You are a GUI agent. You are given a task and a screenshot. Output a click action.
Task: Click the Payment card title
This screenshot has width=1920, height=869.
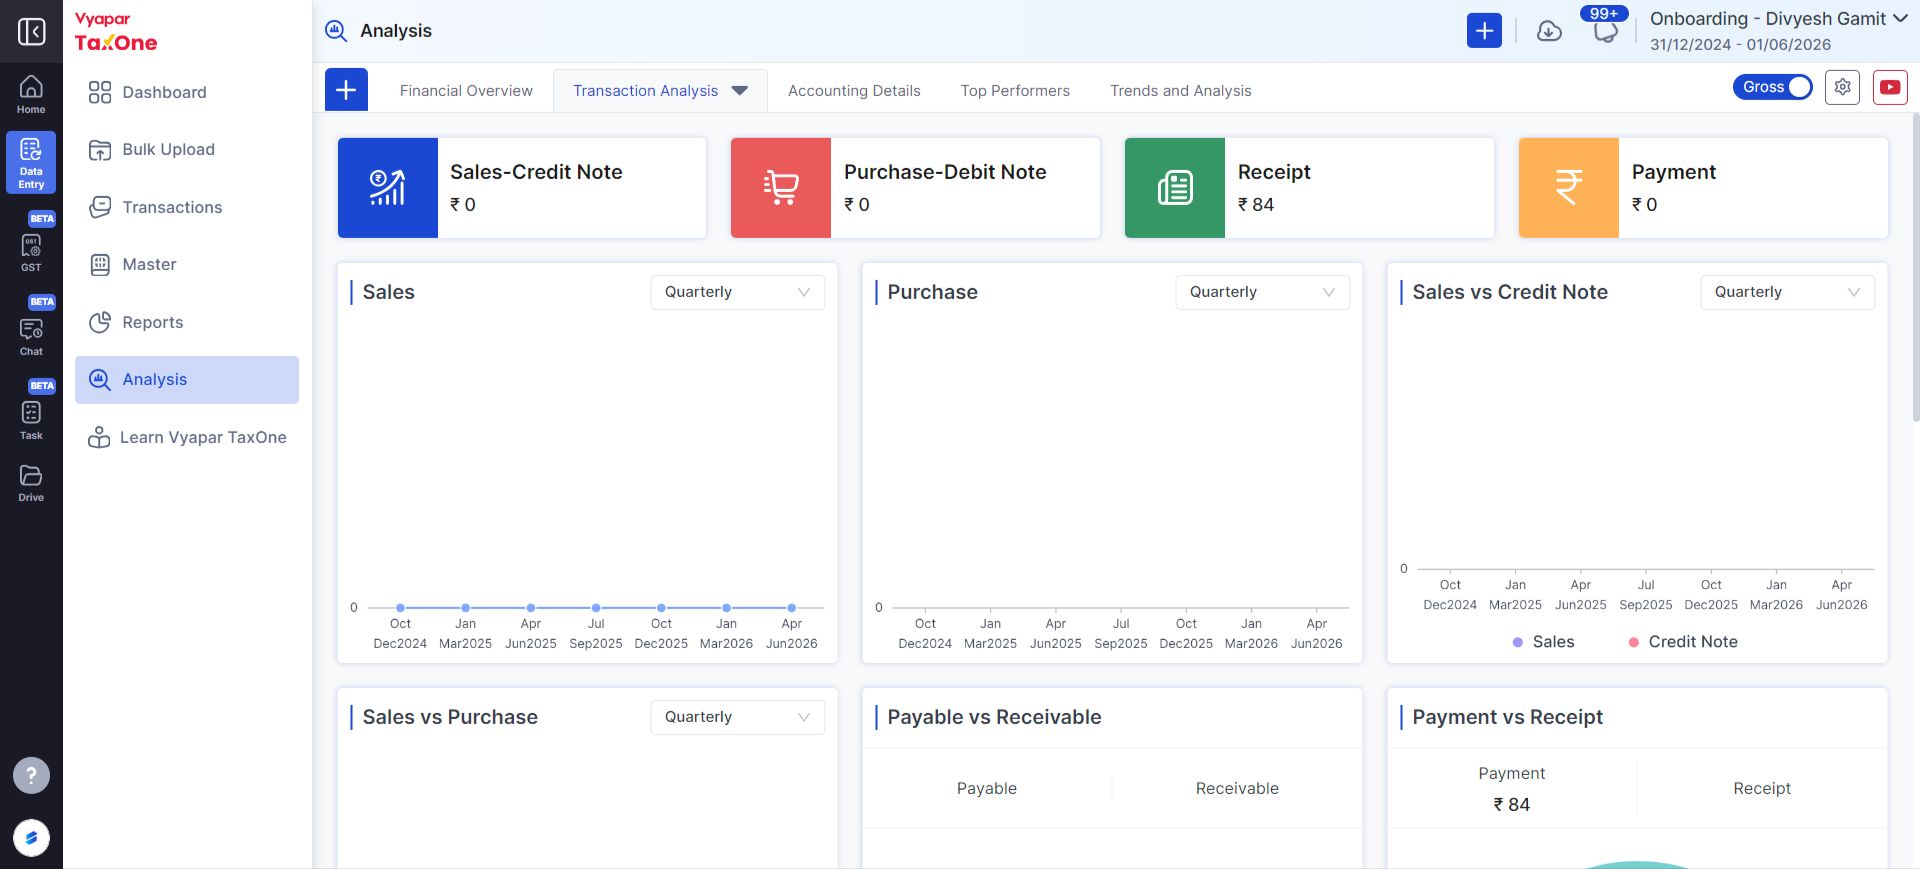point(1674,172)
